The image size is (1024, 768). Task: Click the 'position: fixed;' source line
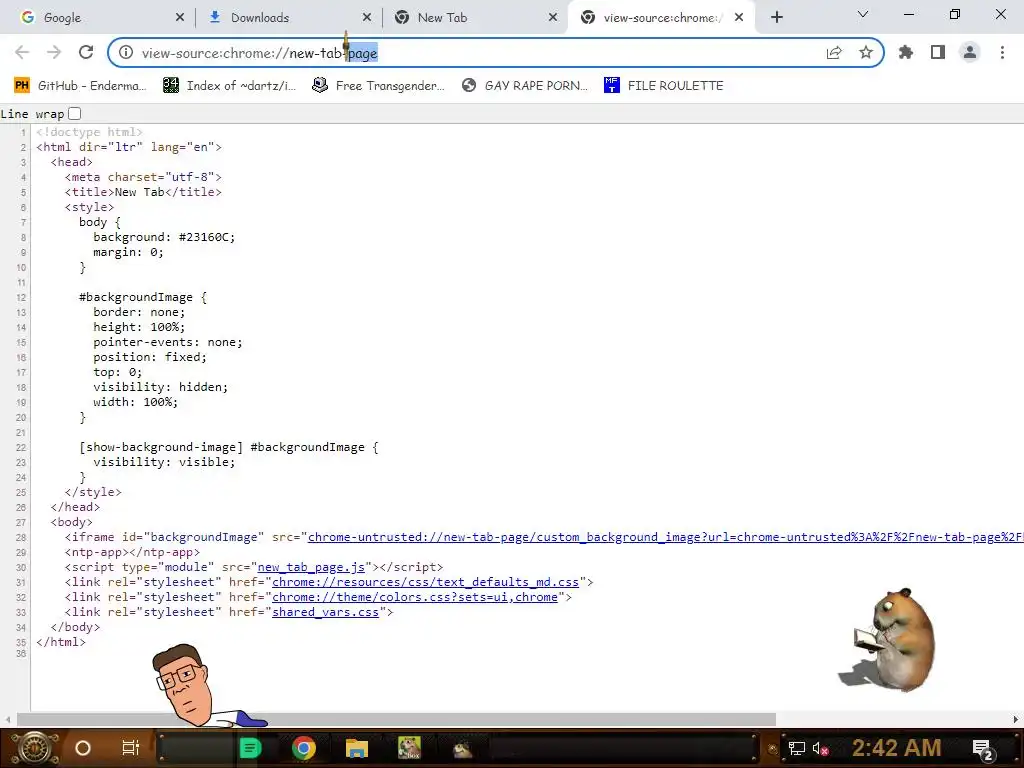[150, 357]
